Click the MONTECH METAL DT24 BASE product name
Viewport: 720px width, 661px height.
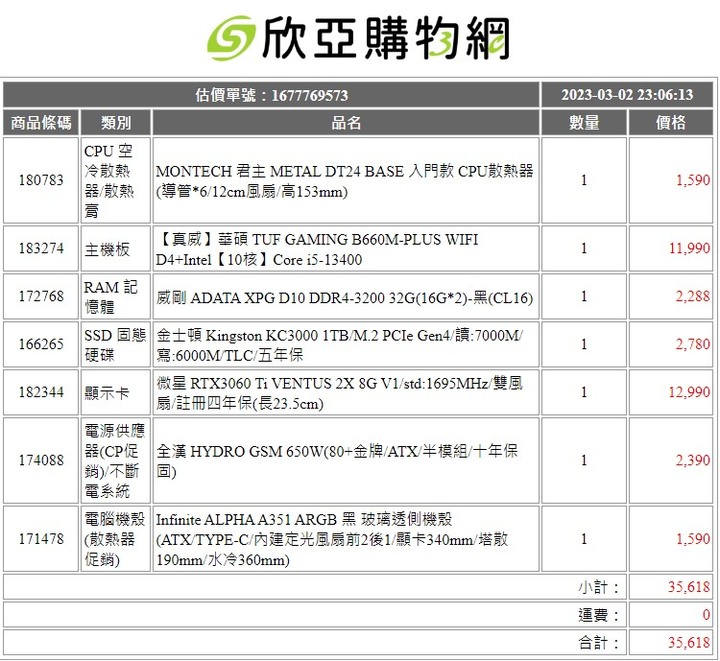point(344,181)
